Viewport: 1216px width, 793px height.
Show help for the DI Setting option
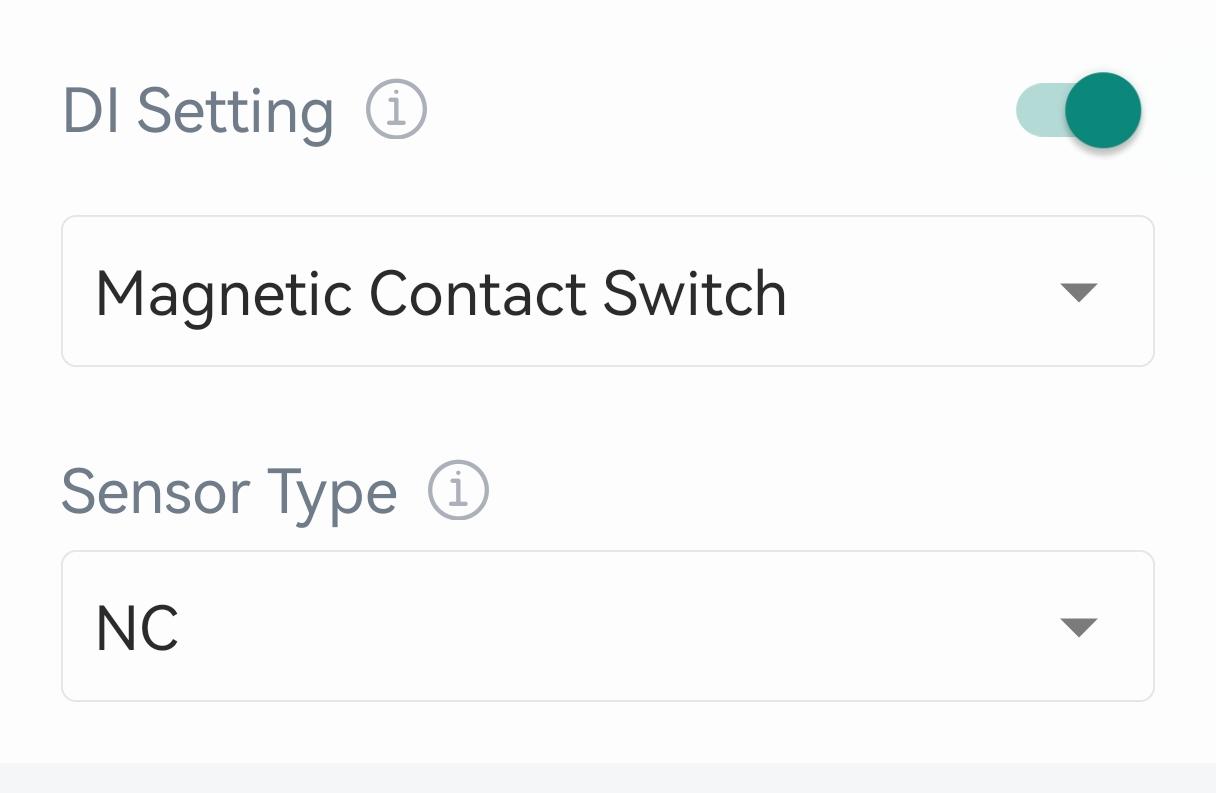[396, 109]
